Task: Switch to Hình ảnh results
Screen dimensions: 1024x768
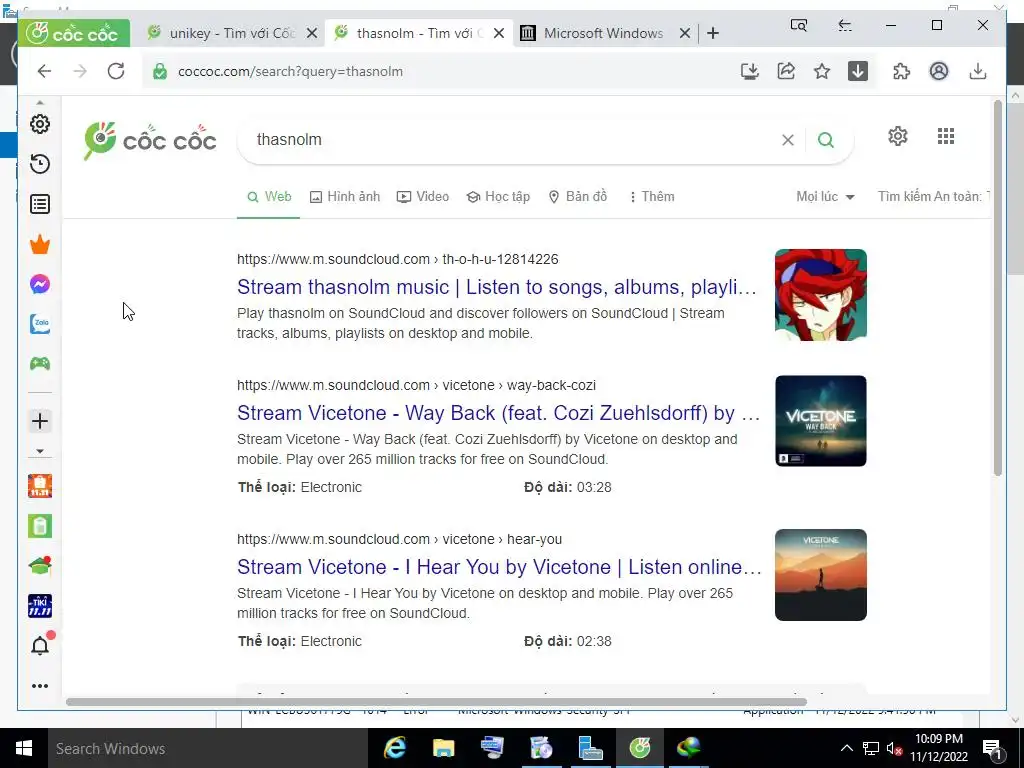Action: [x=345, y=197]
